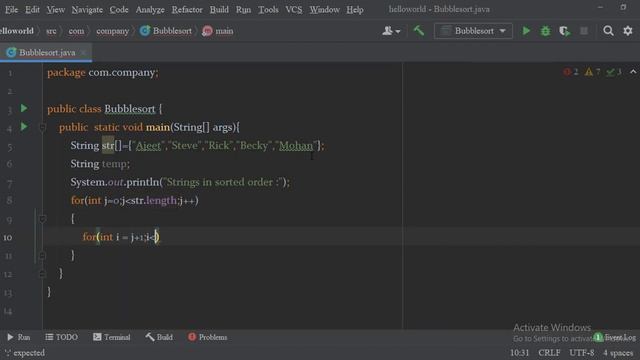This screenshot has height=360, width=640.
Task: Click the fold end marker on line 11
Action: pos(42,256)
